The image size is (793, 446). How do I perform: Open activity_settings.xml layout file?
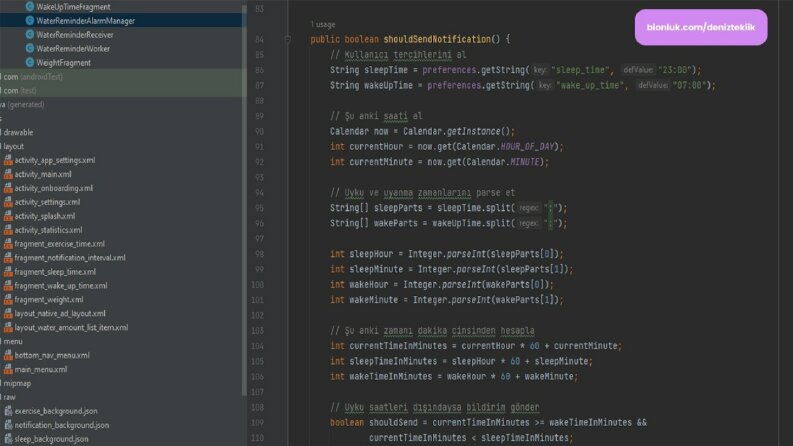tap(47, 202)
